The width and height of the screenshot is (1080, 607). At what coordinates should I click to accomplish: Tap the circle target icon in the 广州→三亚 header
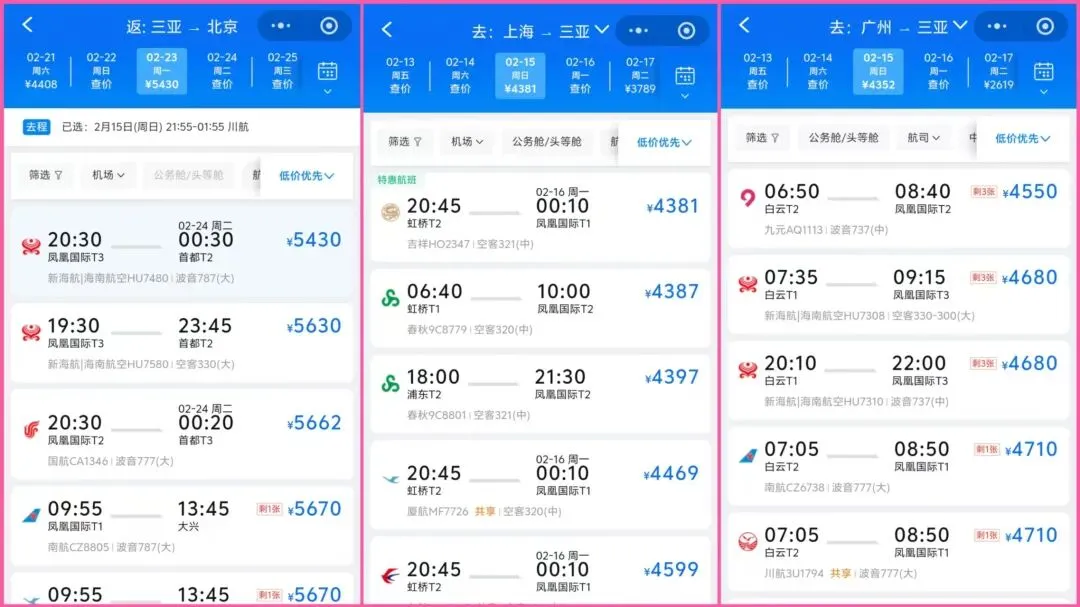point(1045,27)
